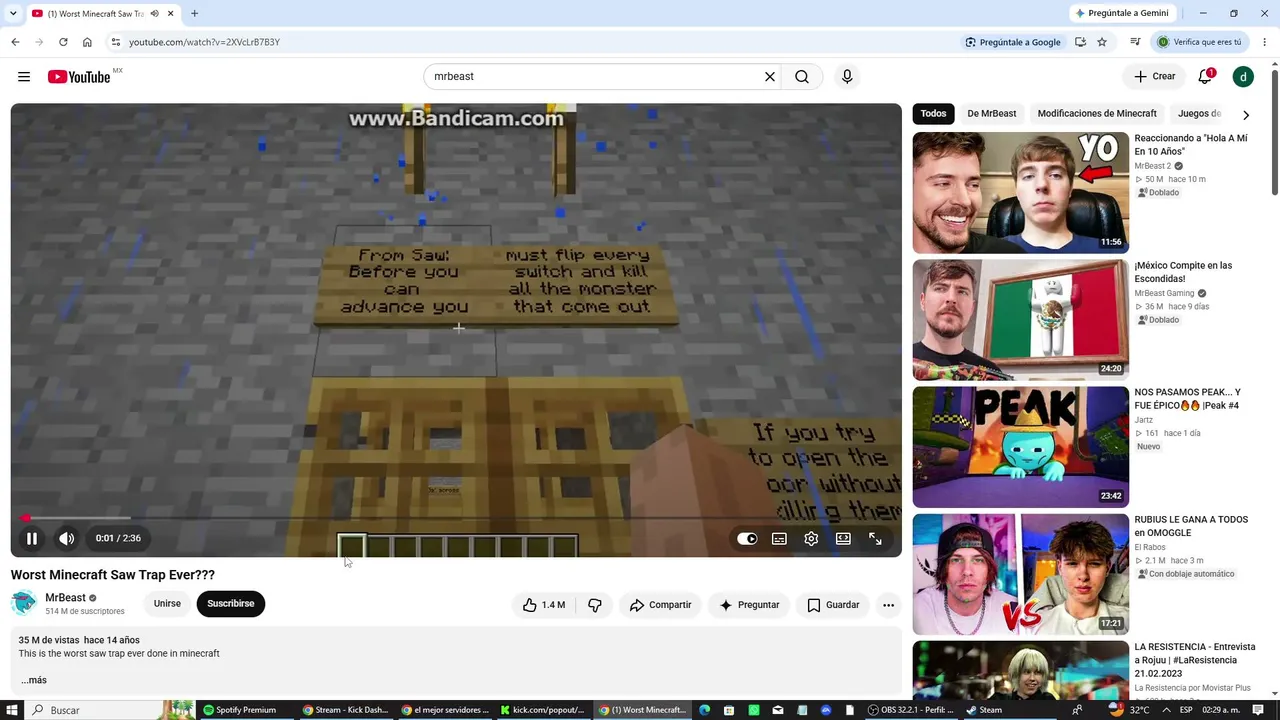The width and height of the screenshot is (1280, 720).
Task: Open the Chrome three-dot menu
Action: [x=1265, y=42]
